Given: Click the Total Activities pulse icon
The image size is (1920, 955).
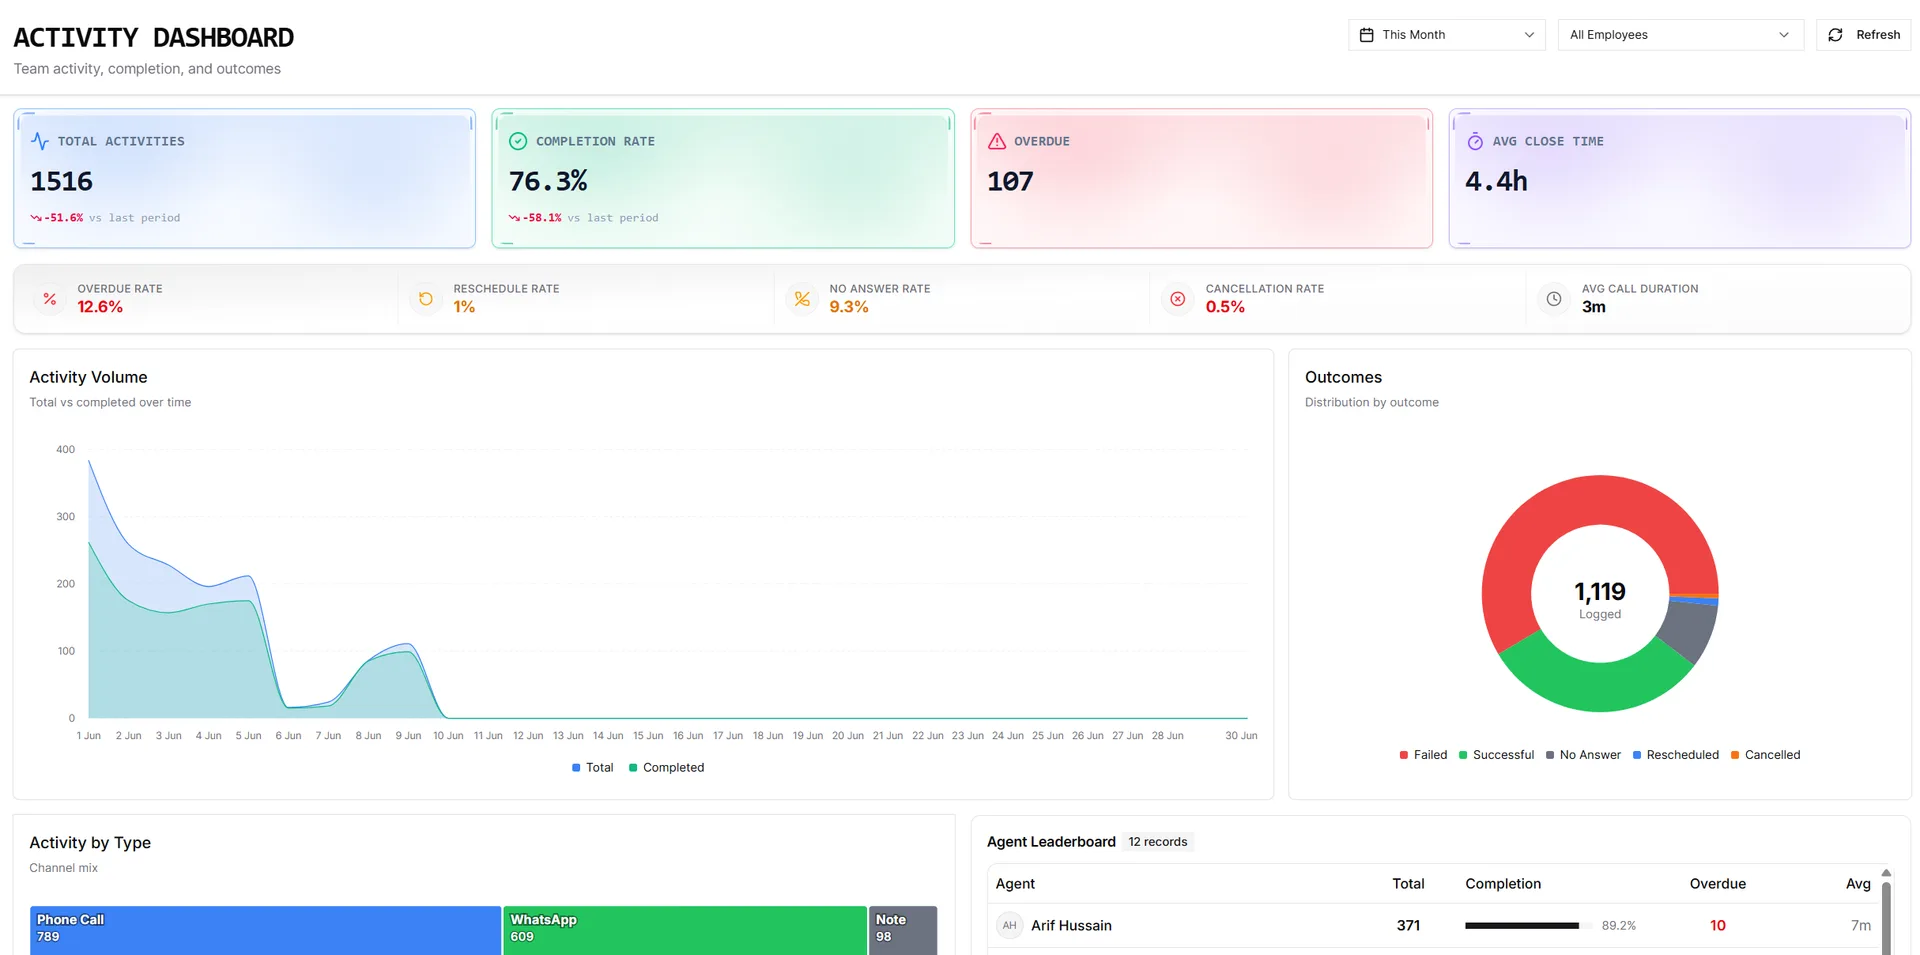Looking at the screenshot, I should (x=40, y=141).
